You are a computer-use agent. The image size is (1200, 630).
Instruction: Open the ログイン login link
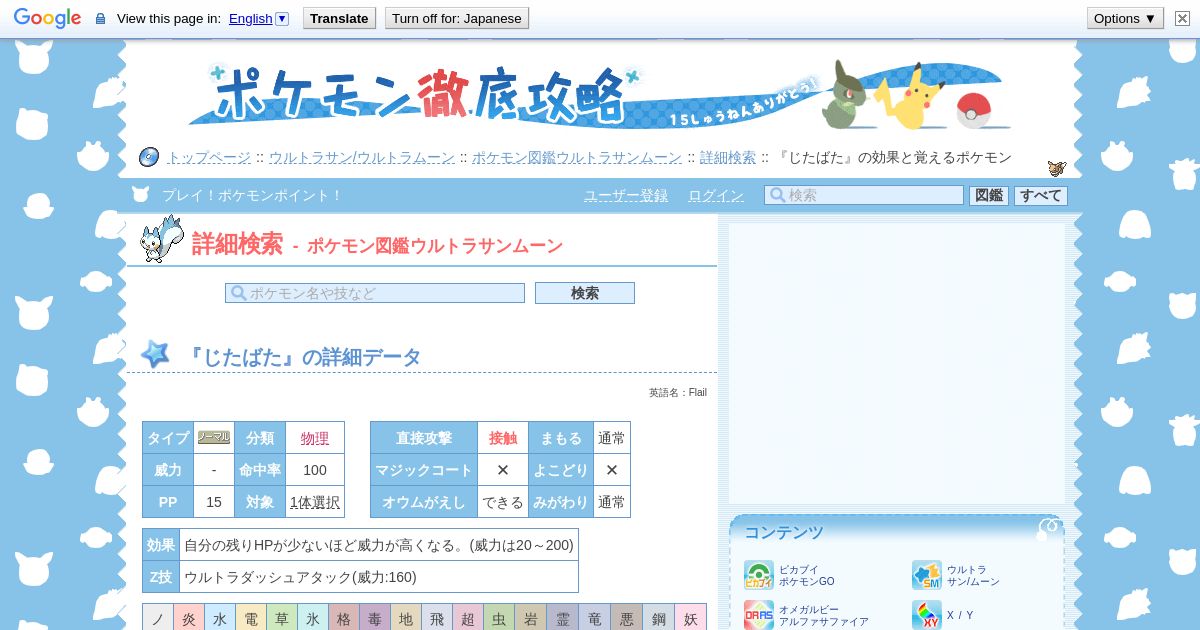coord(716,195)
